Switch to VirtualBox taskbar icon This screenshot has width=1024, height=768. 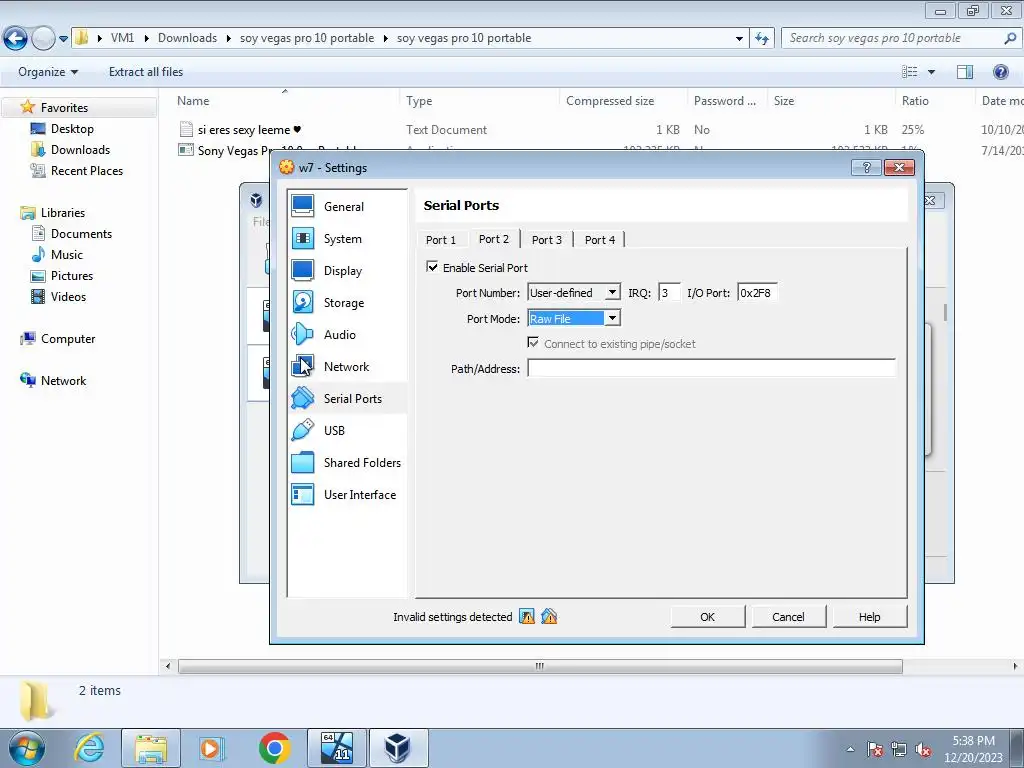point(398,748)
